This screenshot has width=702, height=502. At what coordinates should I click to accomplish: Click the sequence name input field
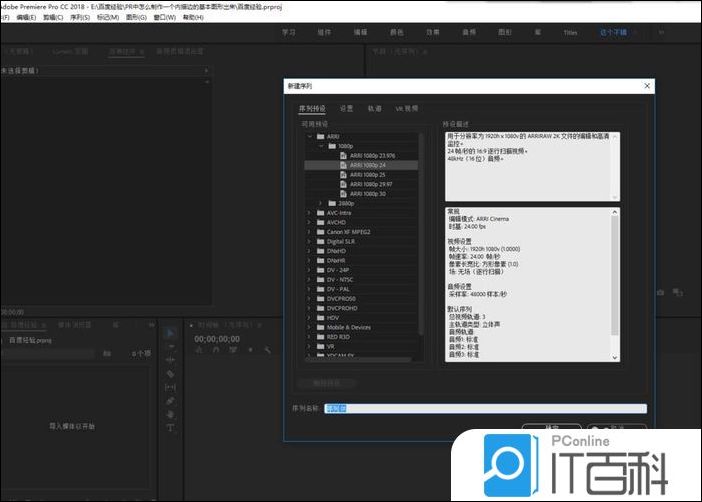click(x=498, y=408)
